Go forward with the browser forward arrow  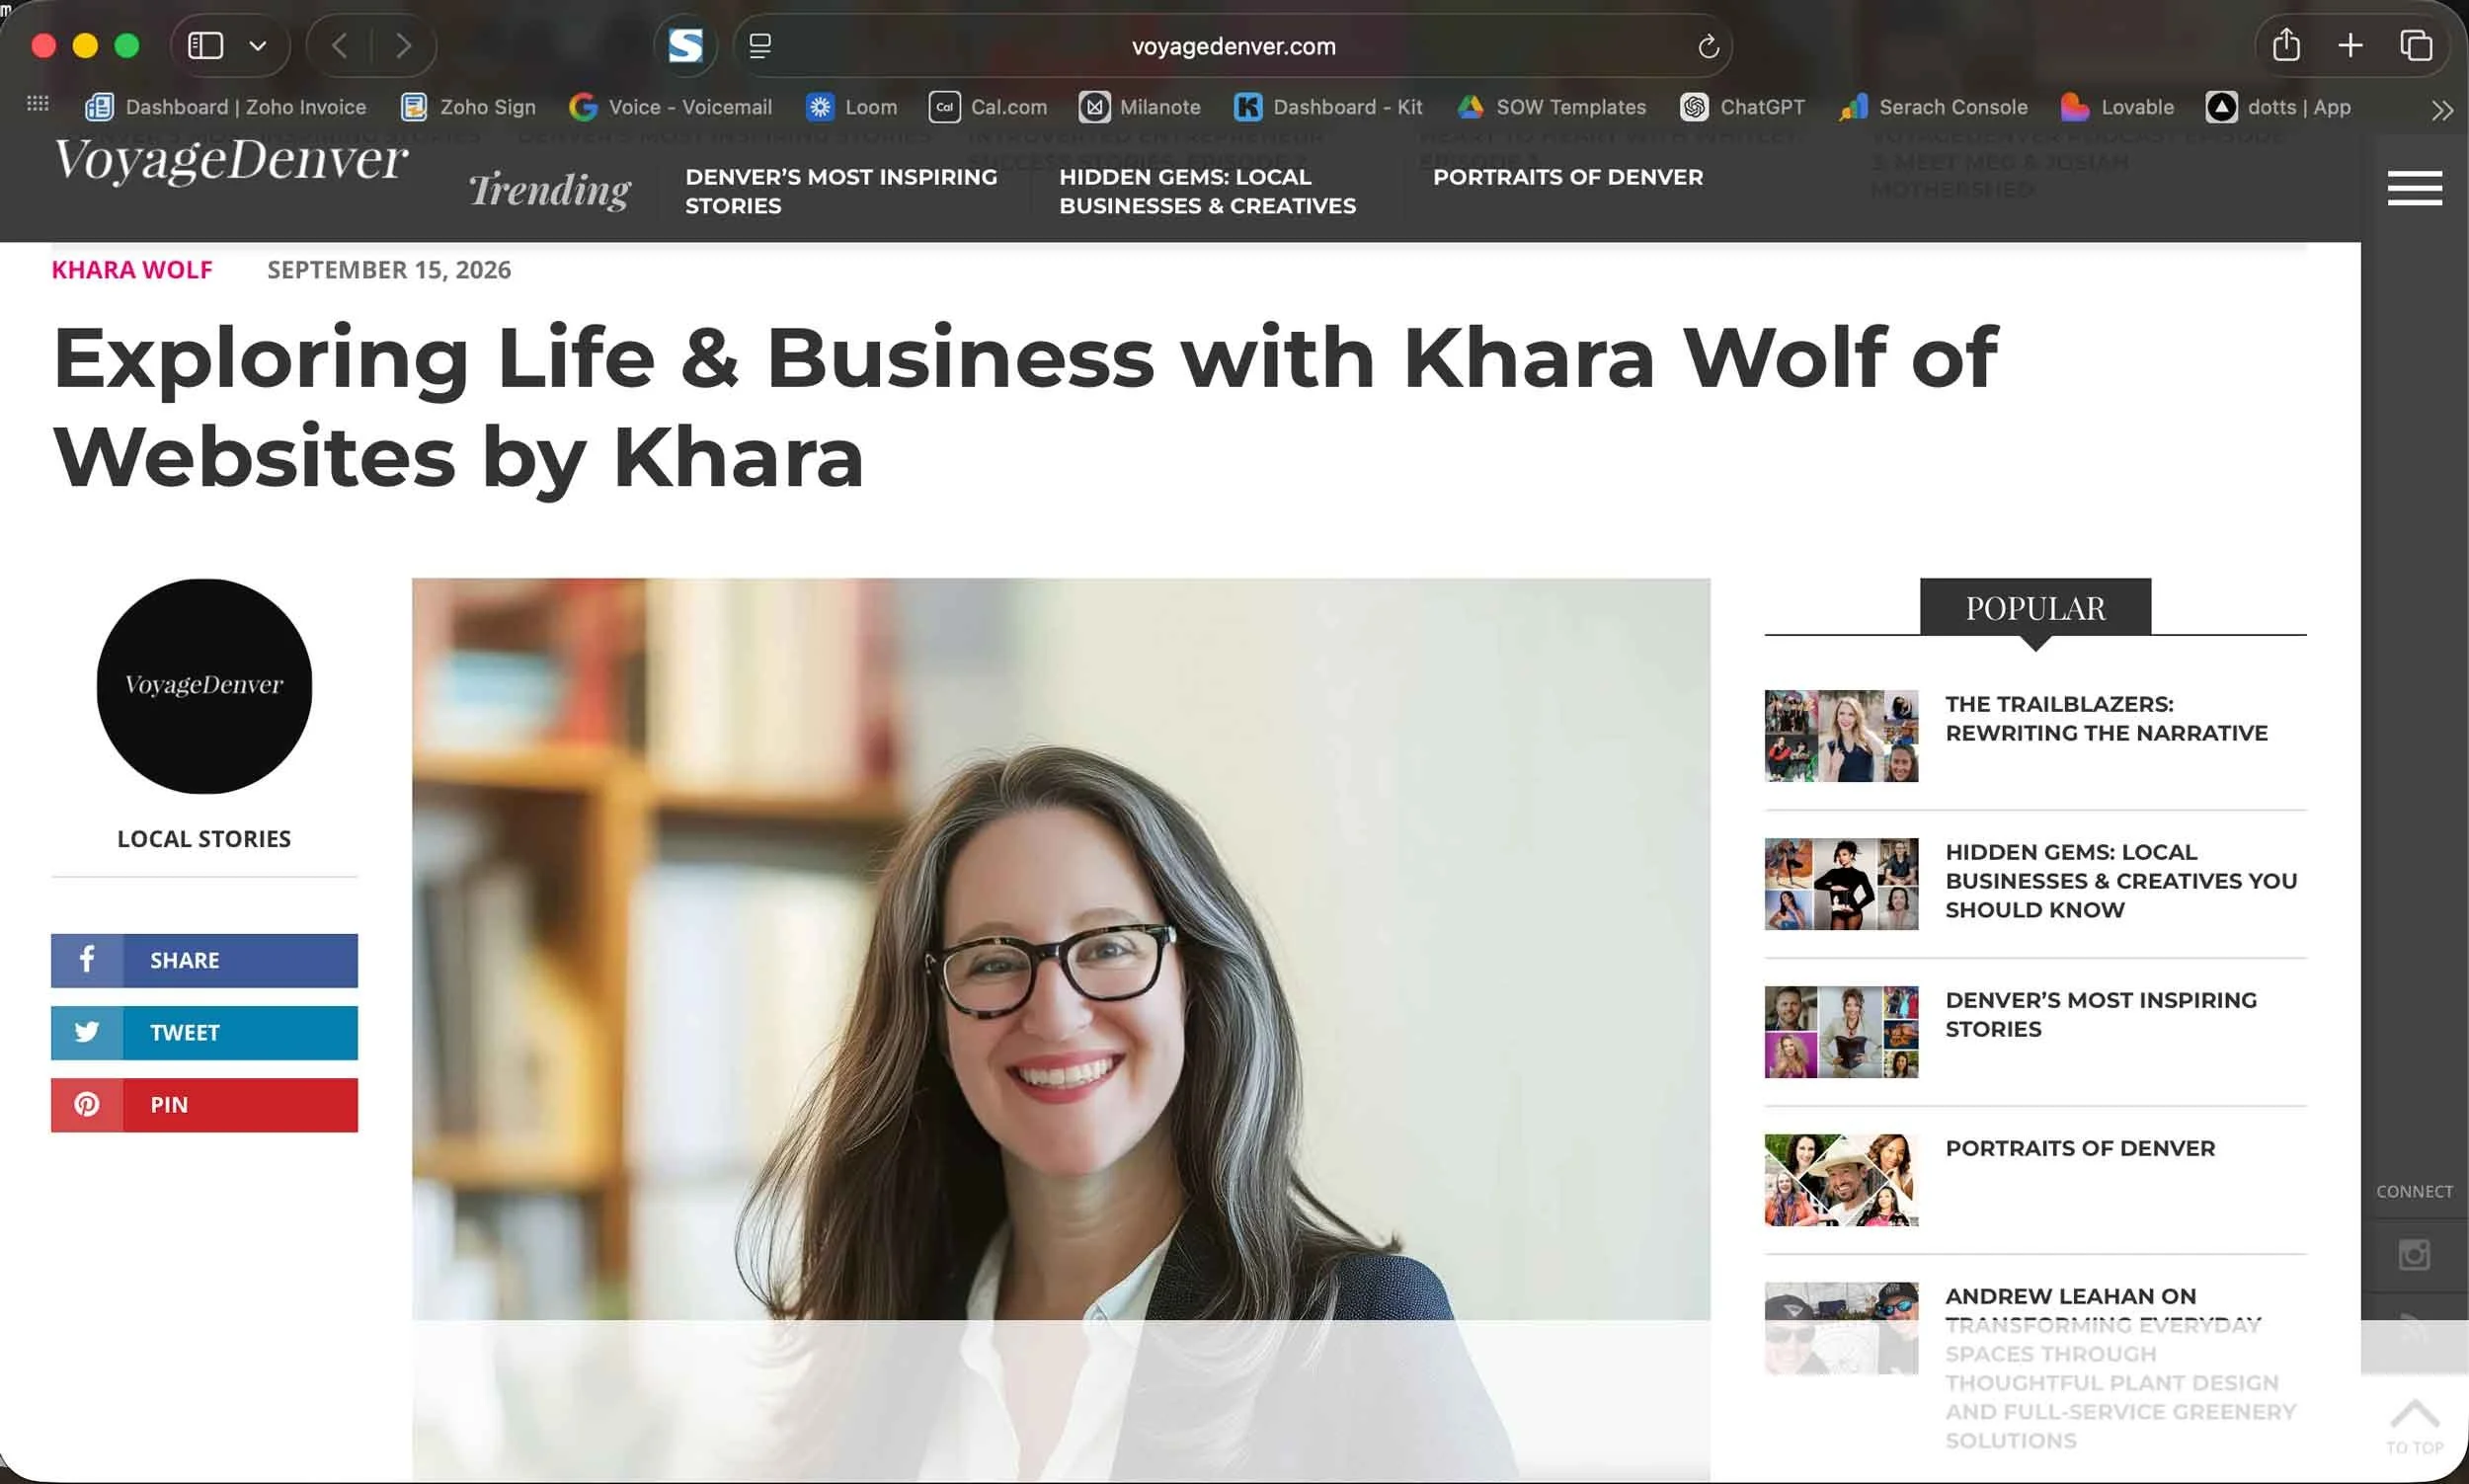click(403, 46)
